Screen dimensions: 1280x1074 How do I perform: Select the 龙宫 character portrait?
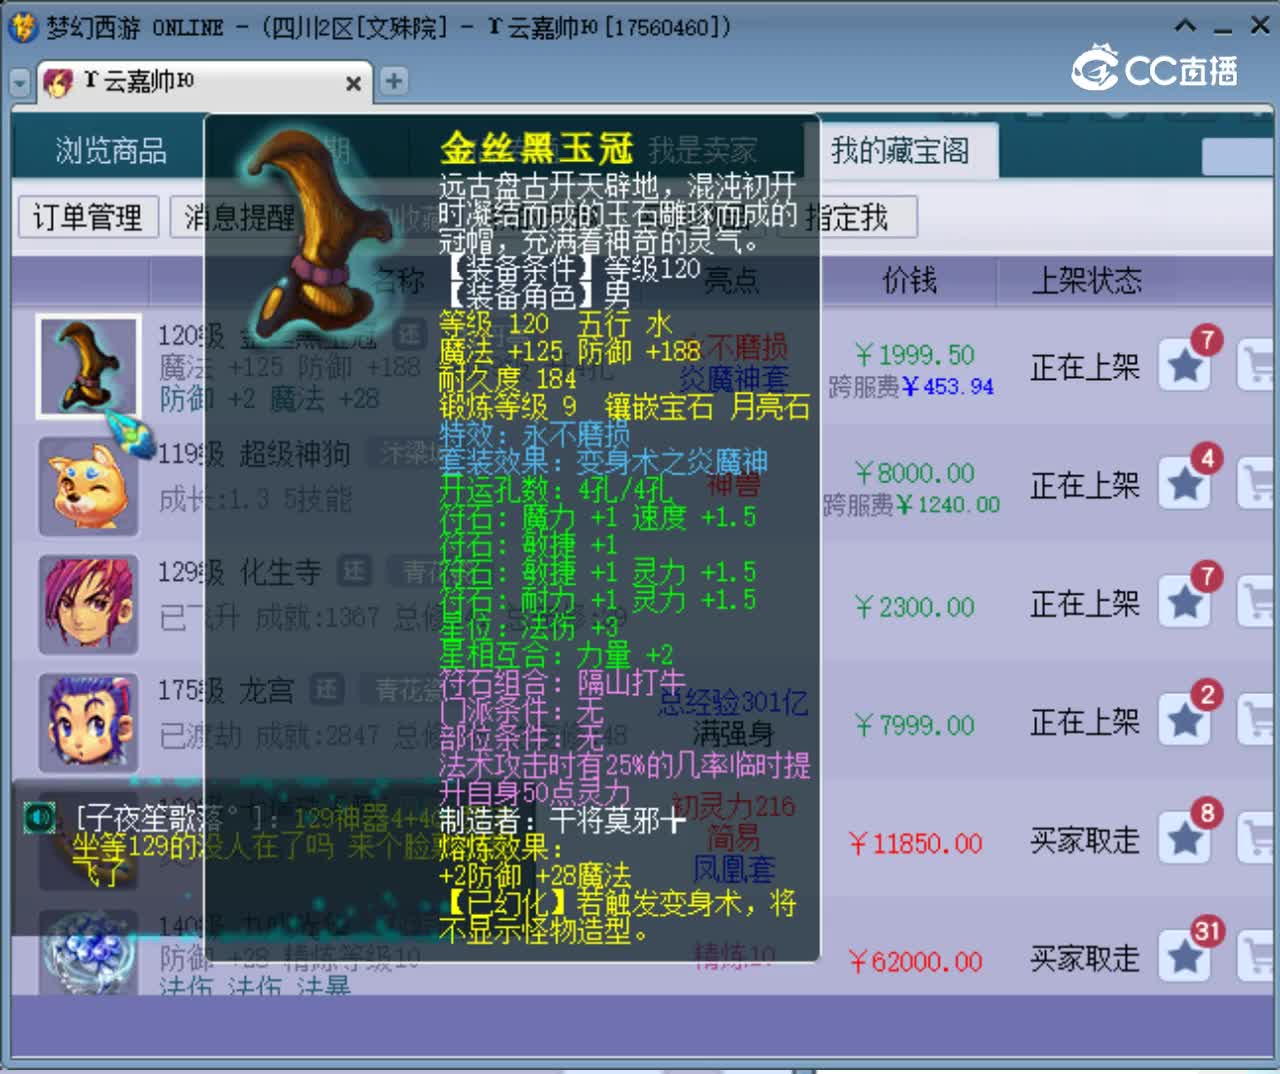coord(88,722)
